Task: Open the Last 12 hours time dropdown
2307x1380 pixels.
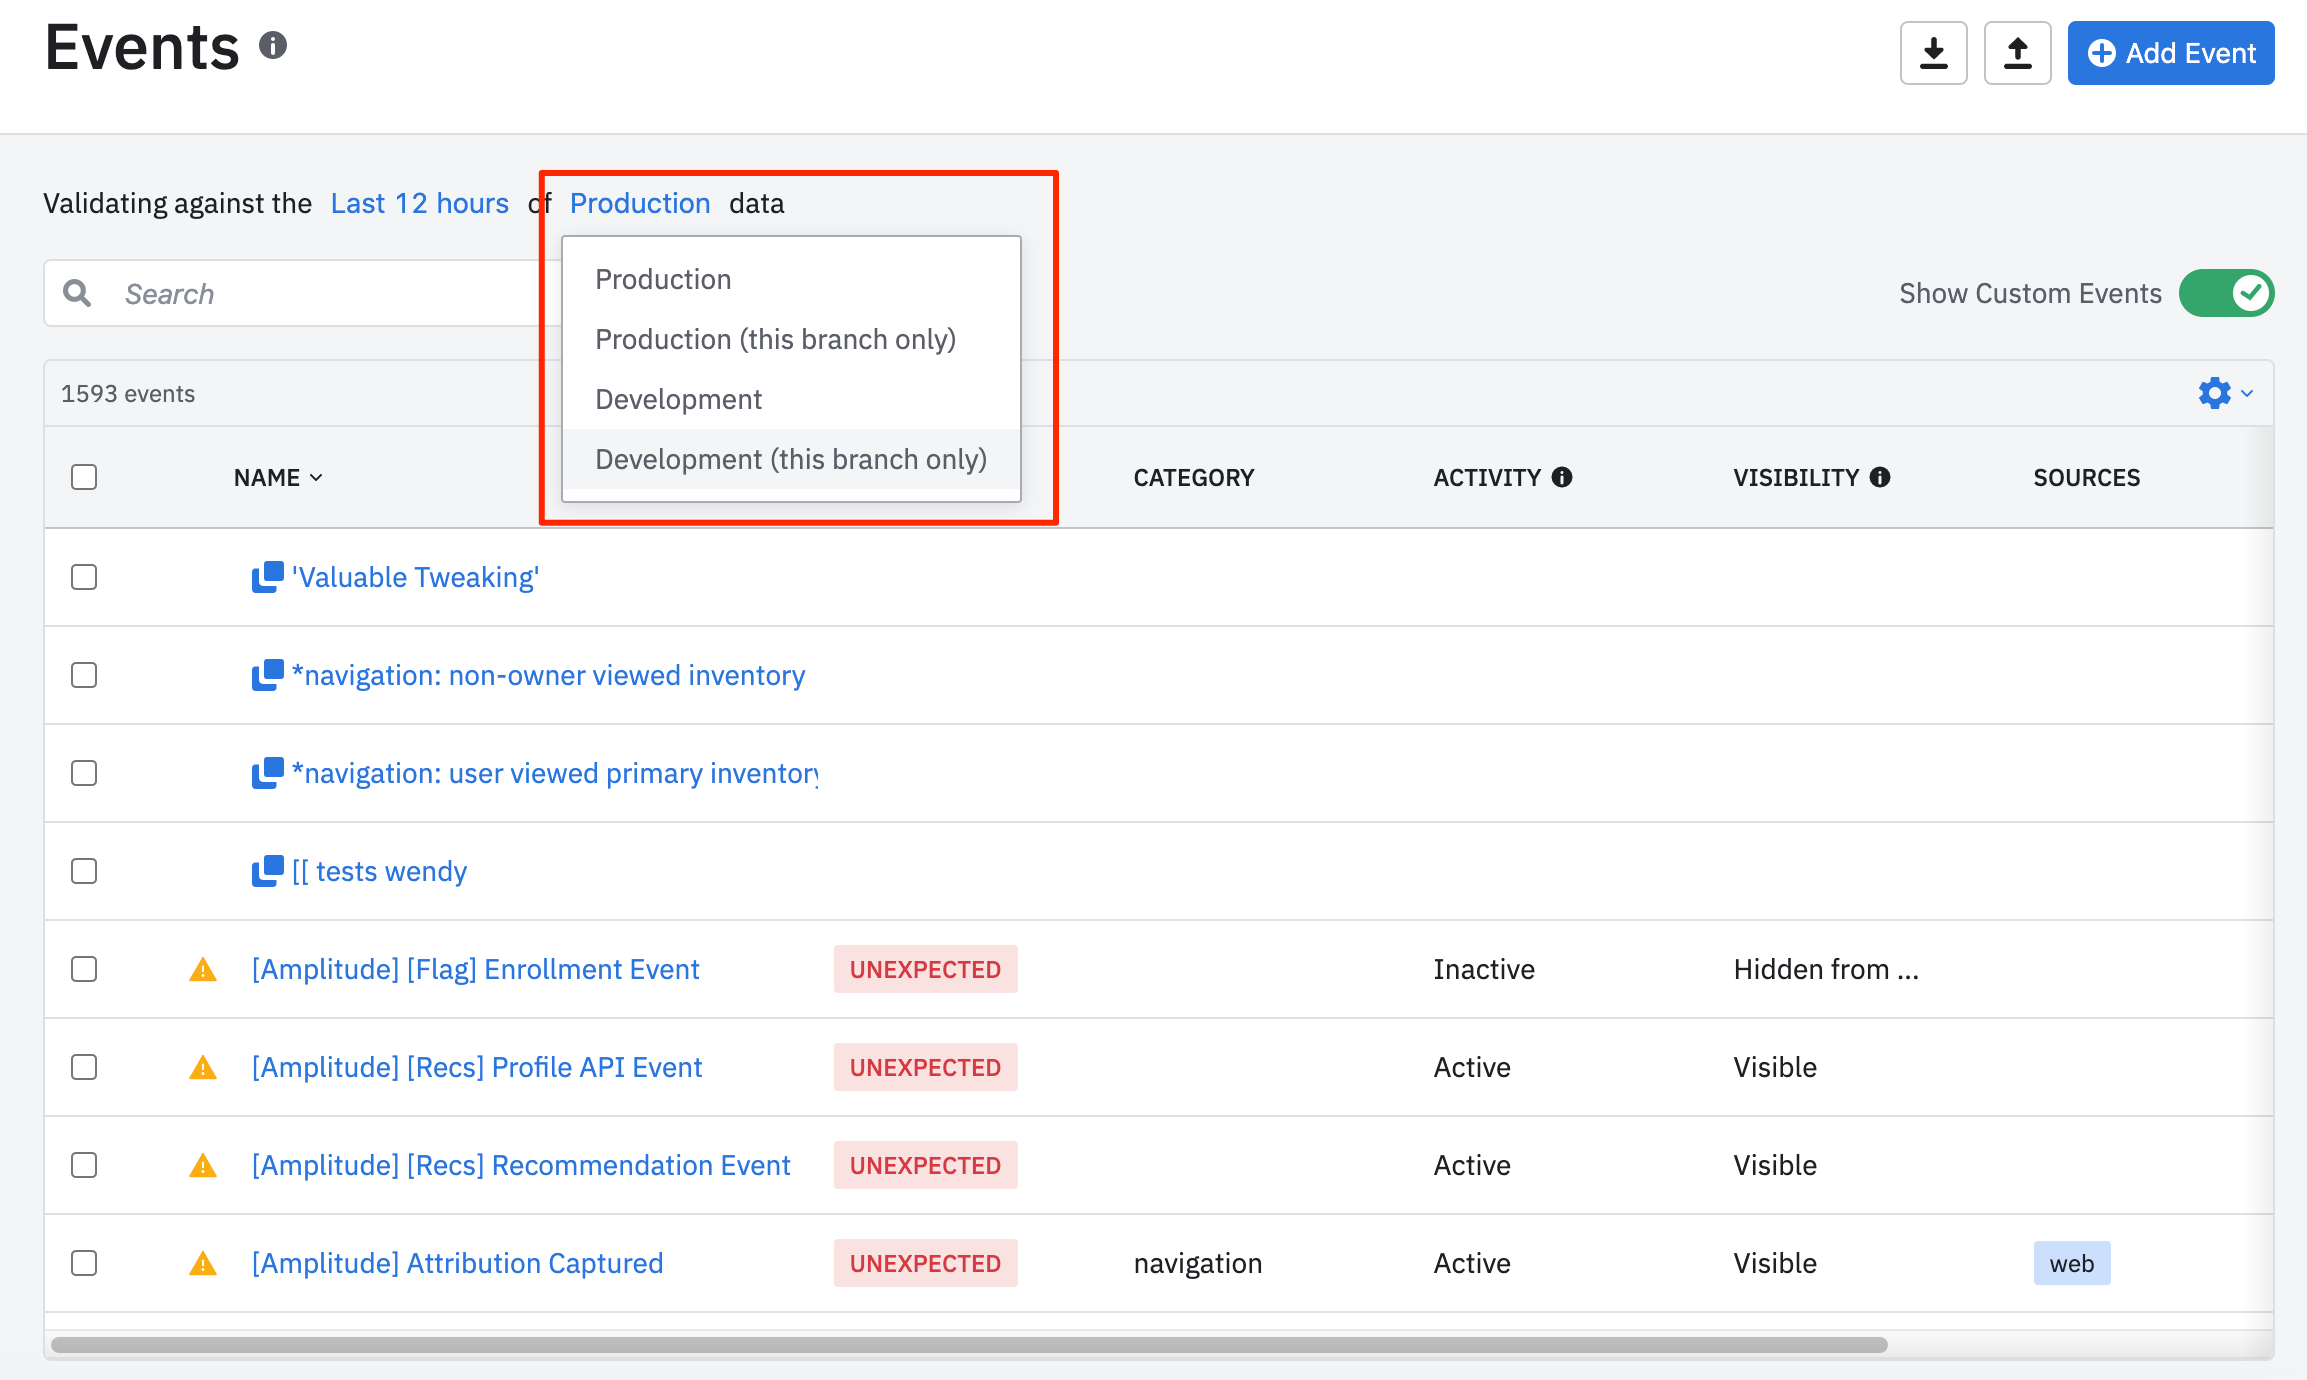Action: click(x=419, y=203)
